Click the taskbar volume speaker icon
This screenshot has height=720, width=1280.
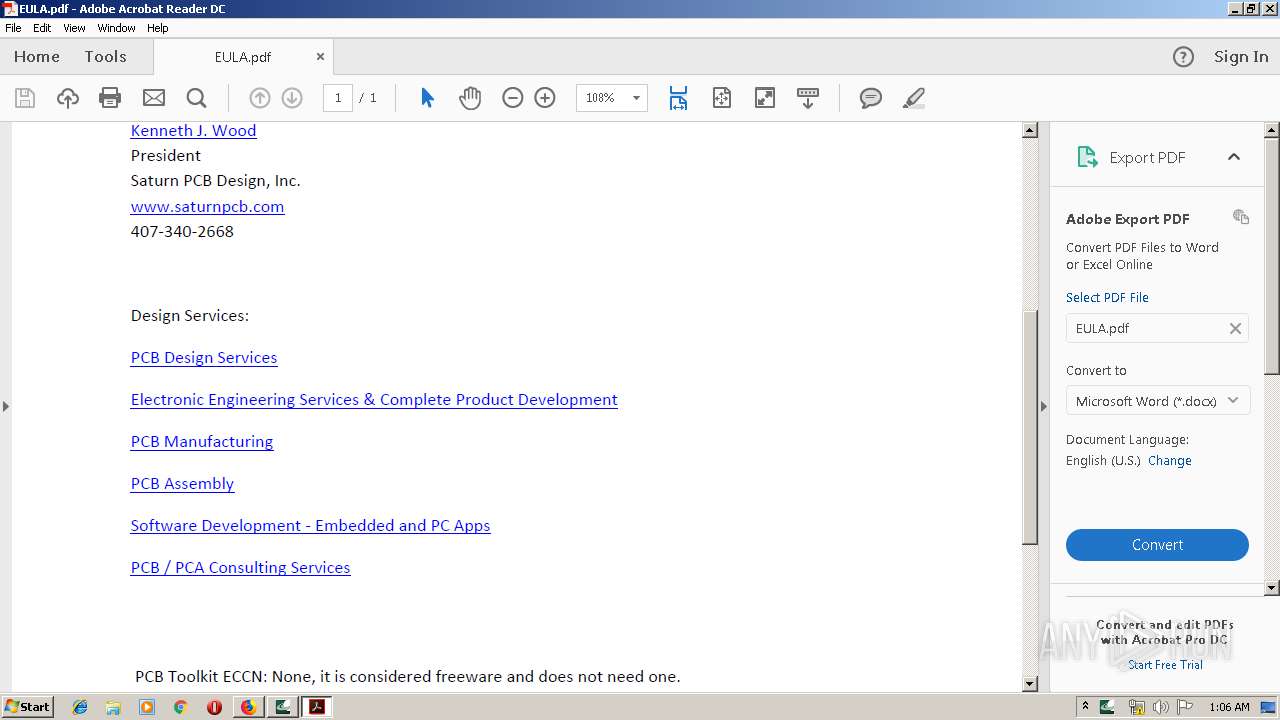[1161, 707]
